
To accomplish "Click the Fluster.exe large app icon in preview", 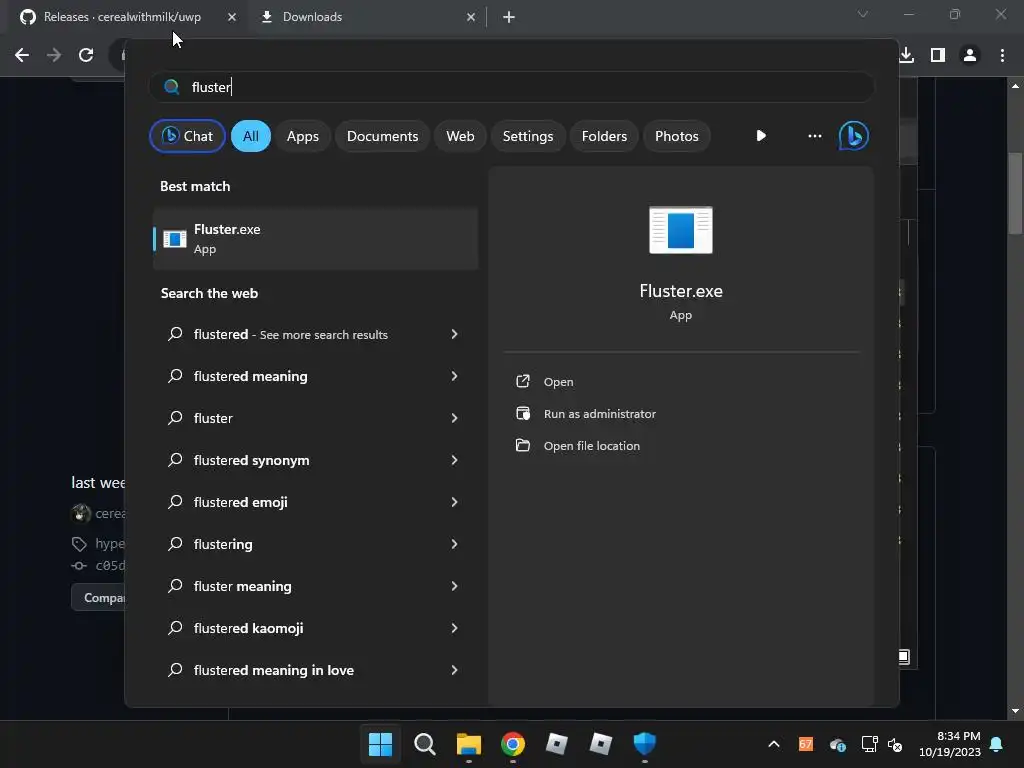I will [x=680, y=230].
